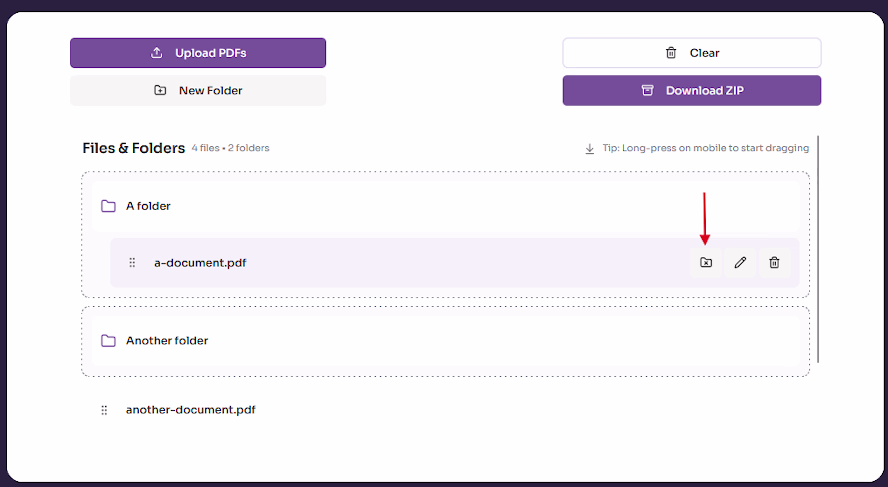Click drag handle of another-document.pdf
The image size is (888, 487).
(104, 410)
